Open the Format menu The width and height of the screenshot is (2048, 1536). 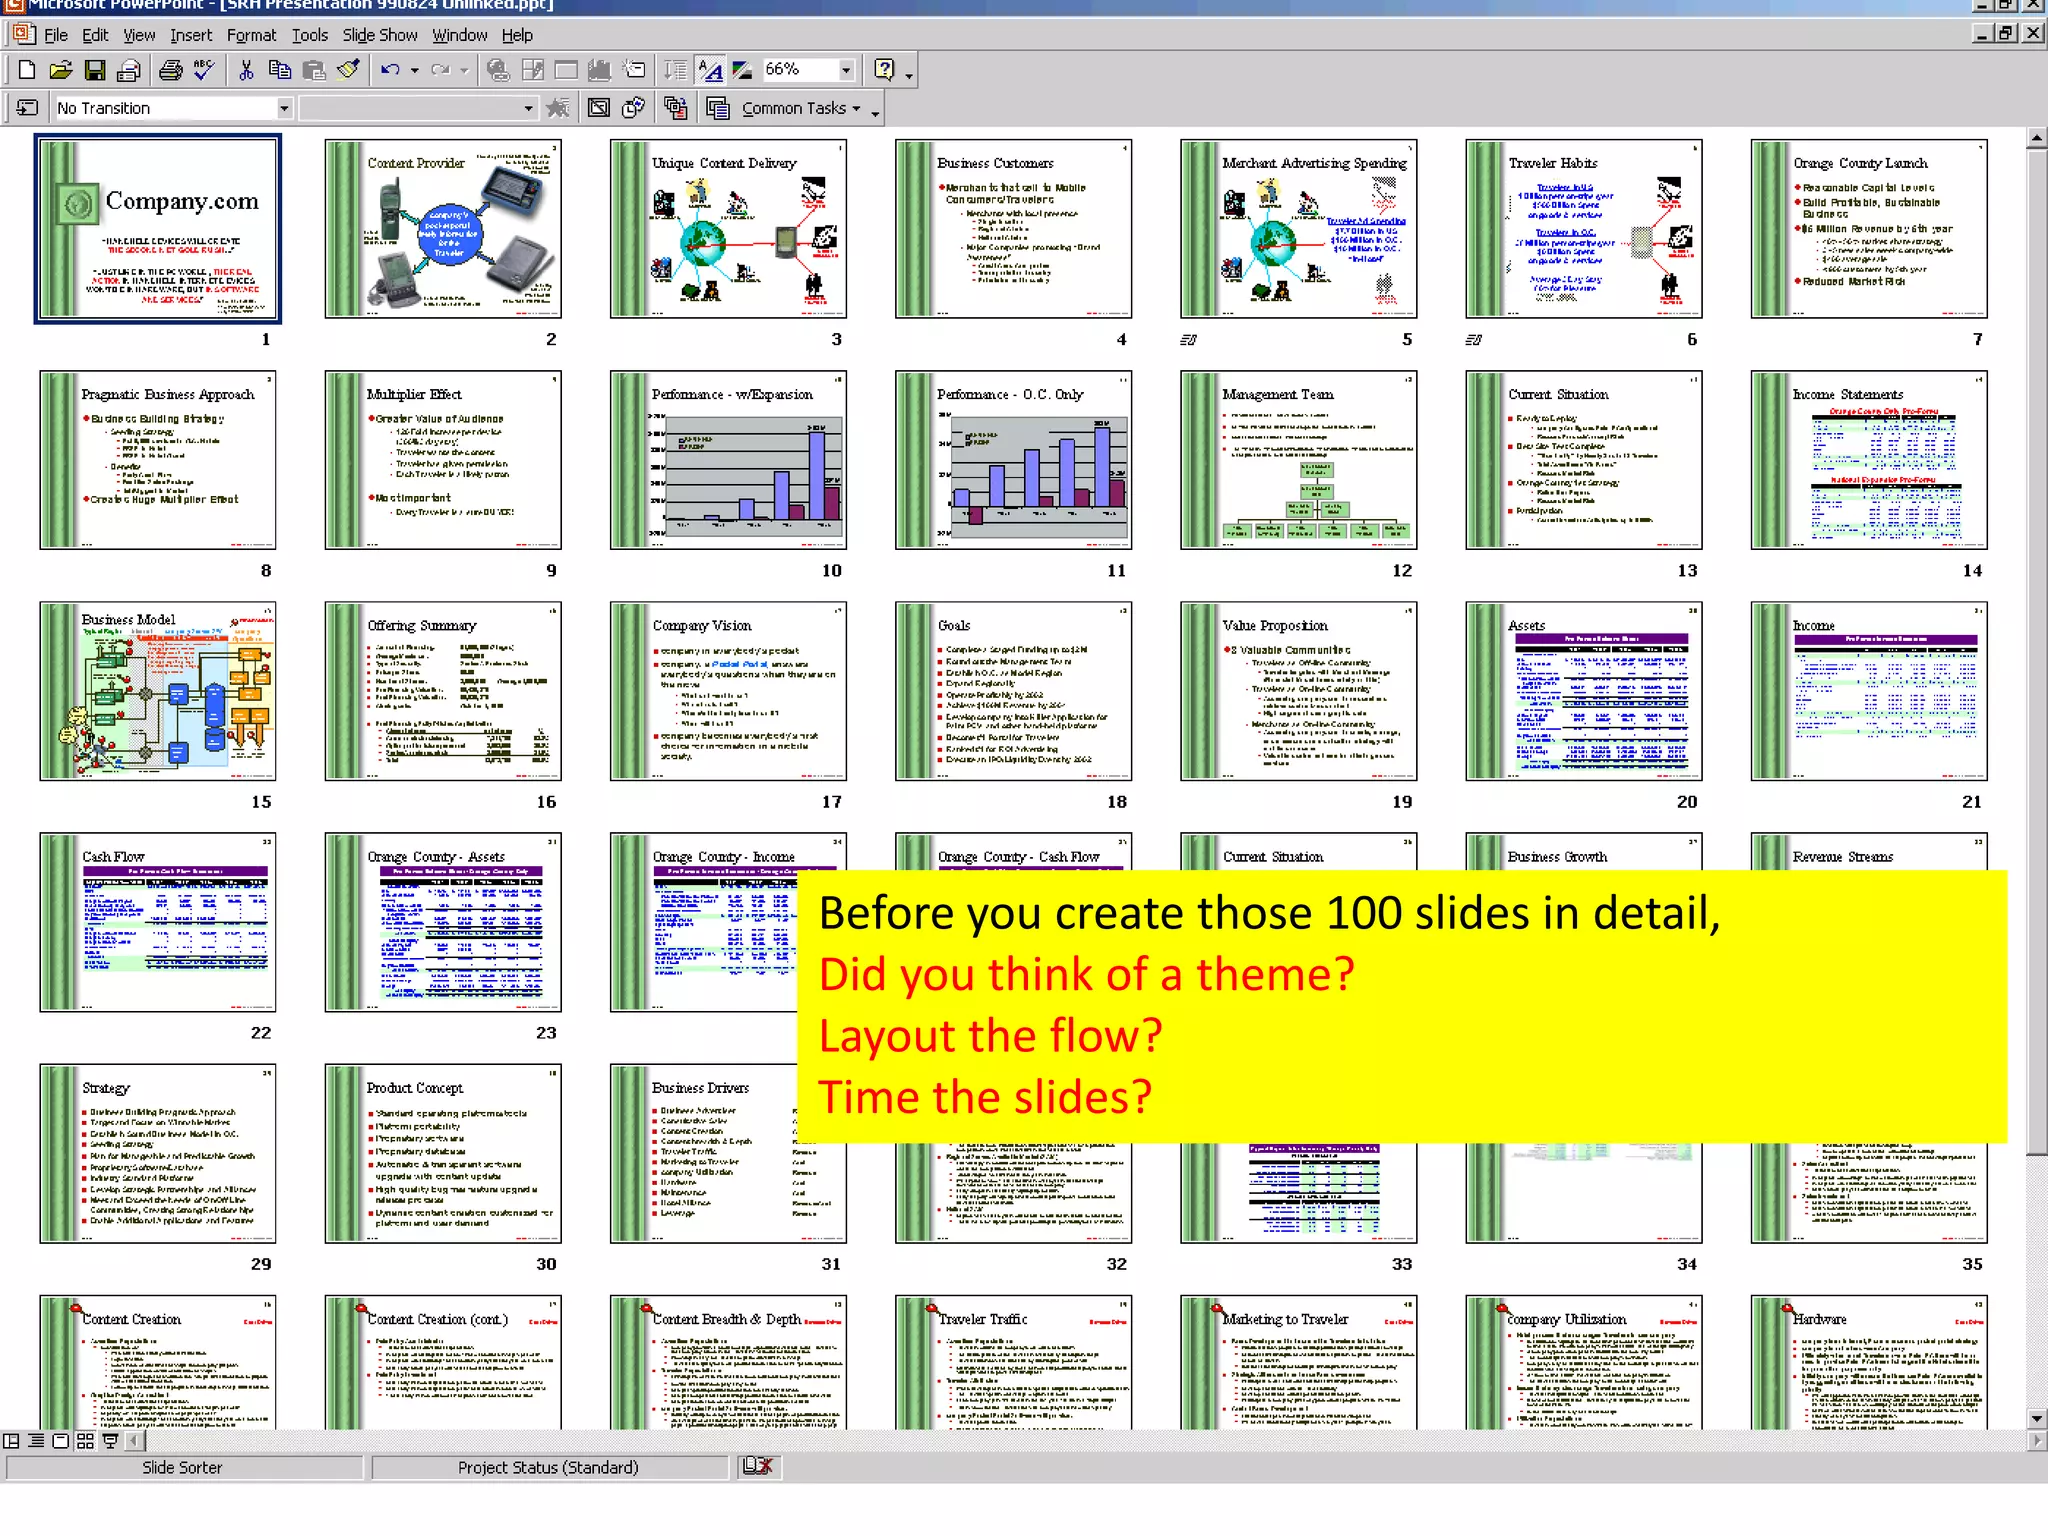[251, 35]
